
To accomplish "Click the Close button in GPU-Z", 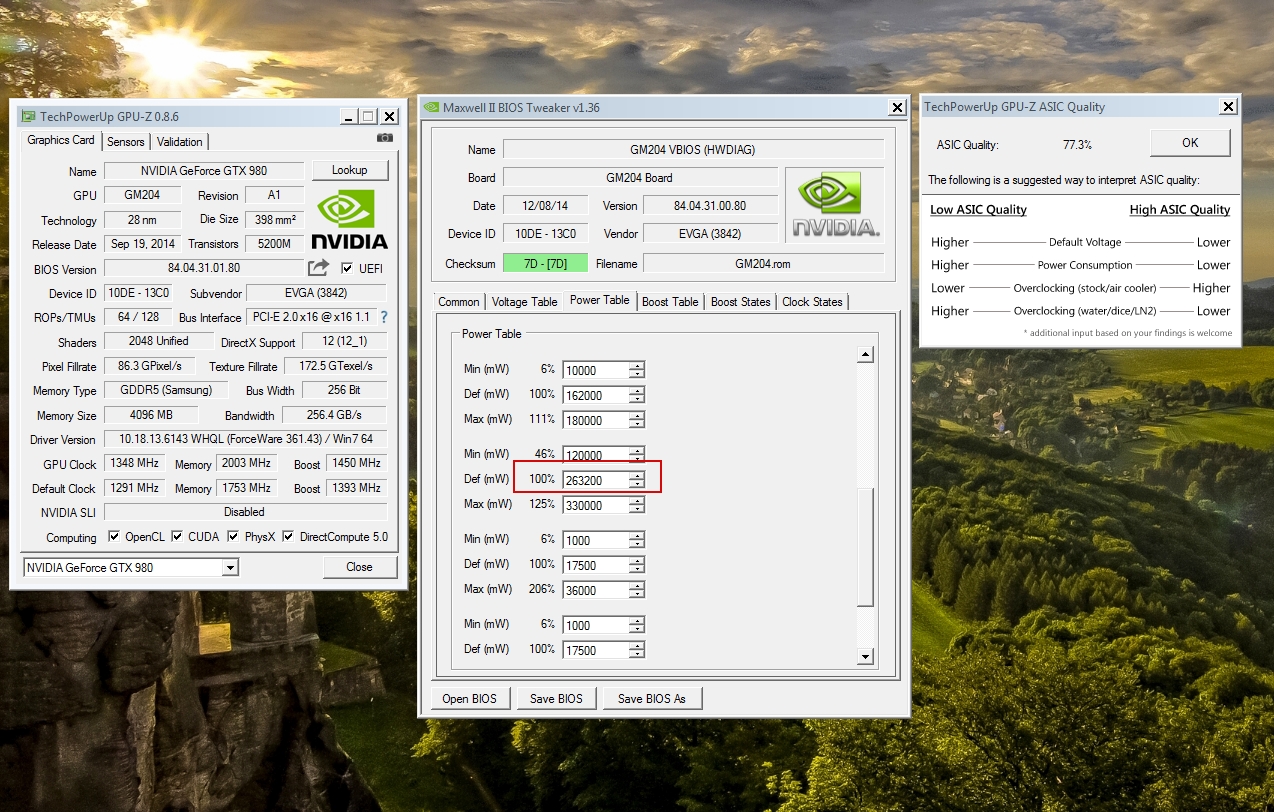I will [x=359, y=567].
